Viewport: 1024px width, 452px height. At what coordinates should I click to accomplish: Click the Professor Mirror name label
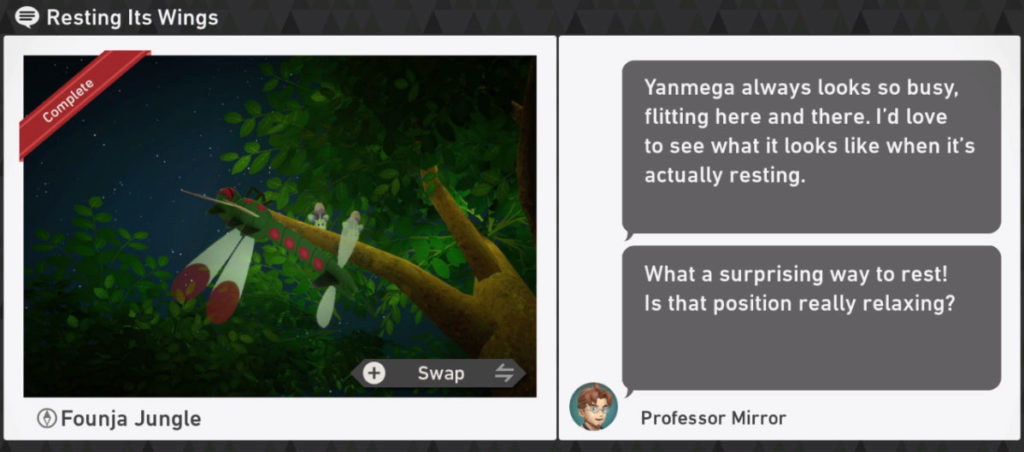(x=713, y=418)
